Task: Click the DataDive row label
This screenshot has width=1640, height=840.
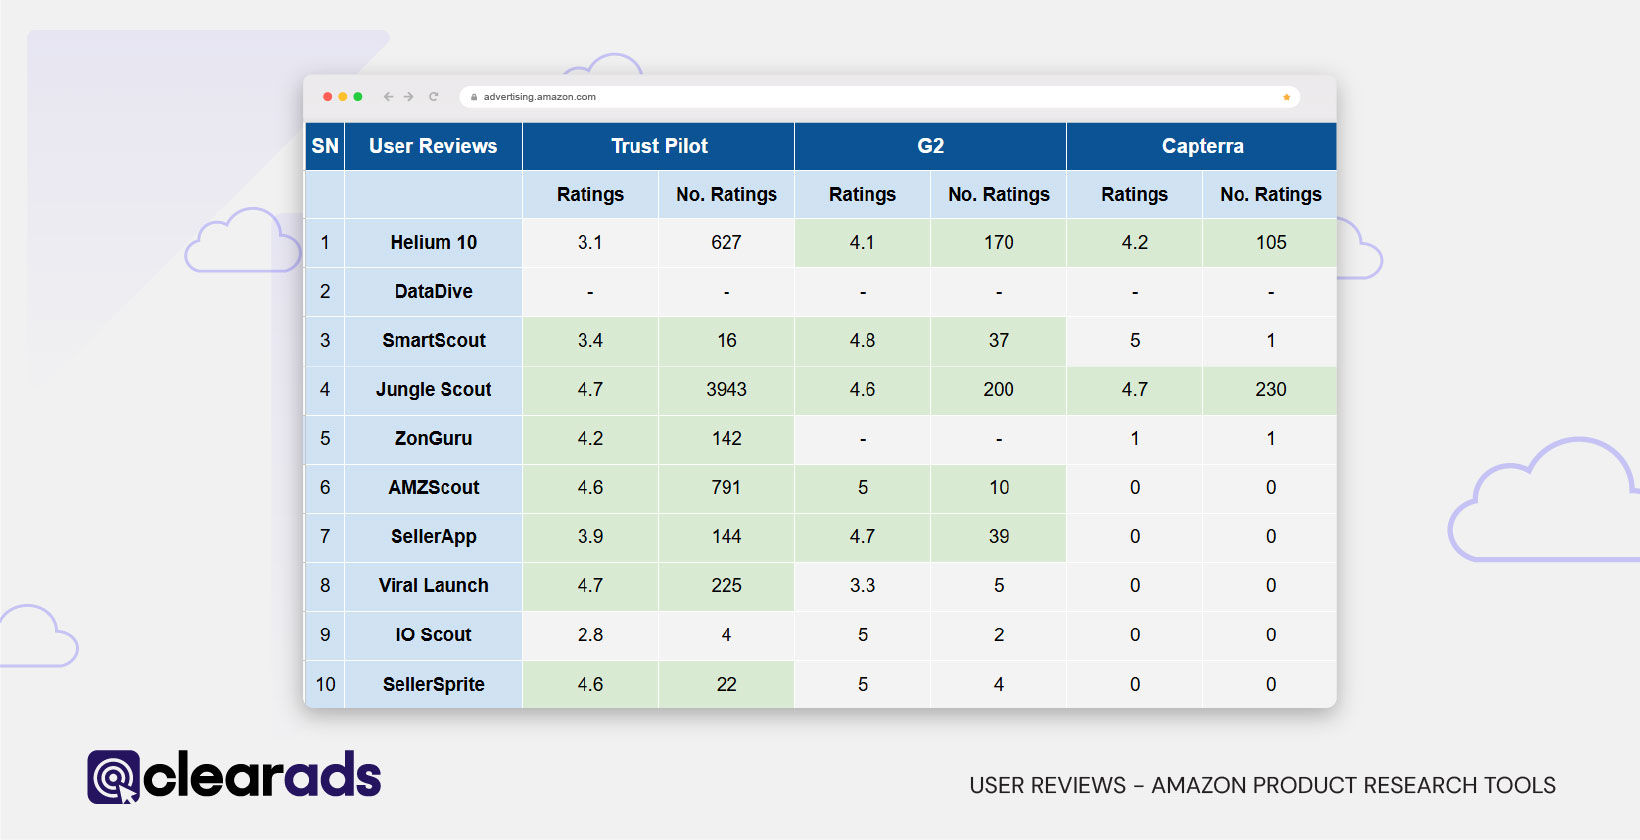Action: pyautogui.click(x=433, y=291)
